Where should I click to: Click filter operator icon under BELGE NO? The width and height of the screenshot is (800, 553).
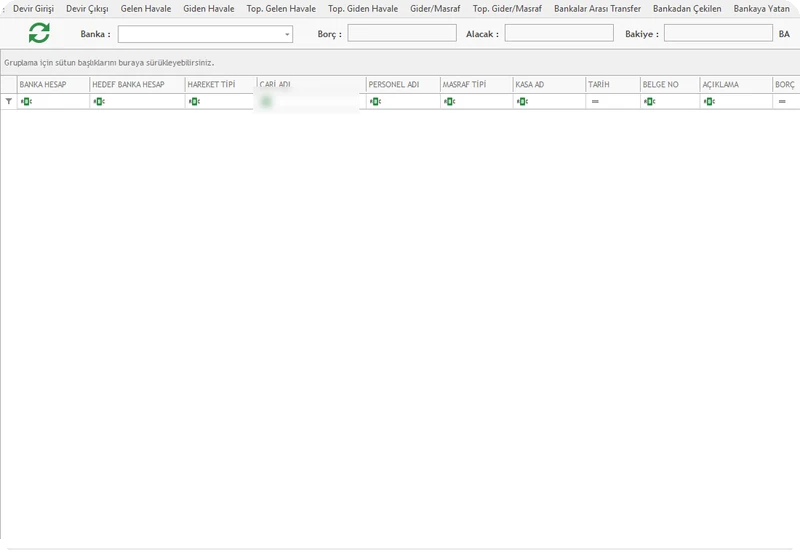coord(649,102)
